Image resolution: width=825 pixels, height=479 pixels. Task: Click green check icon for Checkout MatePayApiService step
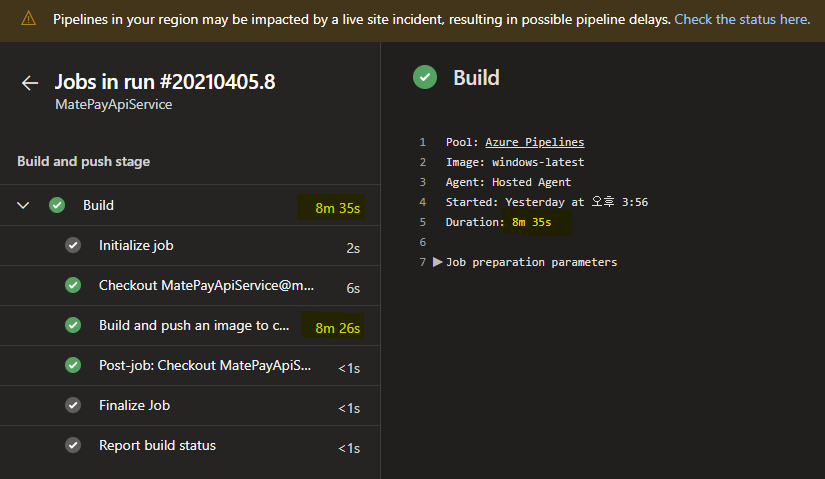click(73, 285)
